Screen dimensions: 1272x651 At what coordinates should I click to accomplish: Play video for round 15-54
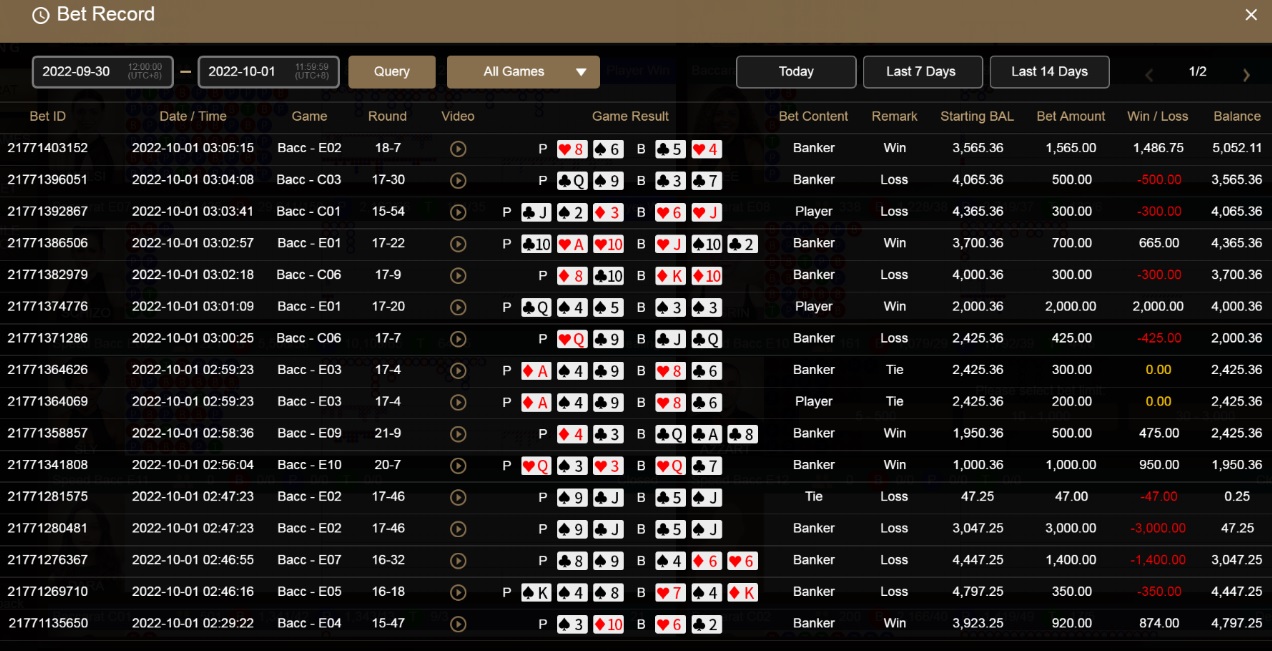tap(458, 212)
